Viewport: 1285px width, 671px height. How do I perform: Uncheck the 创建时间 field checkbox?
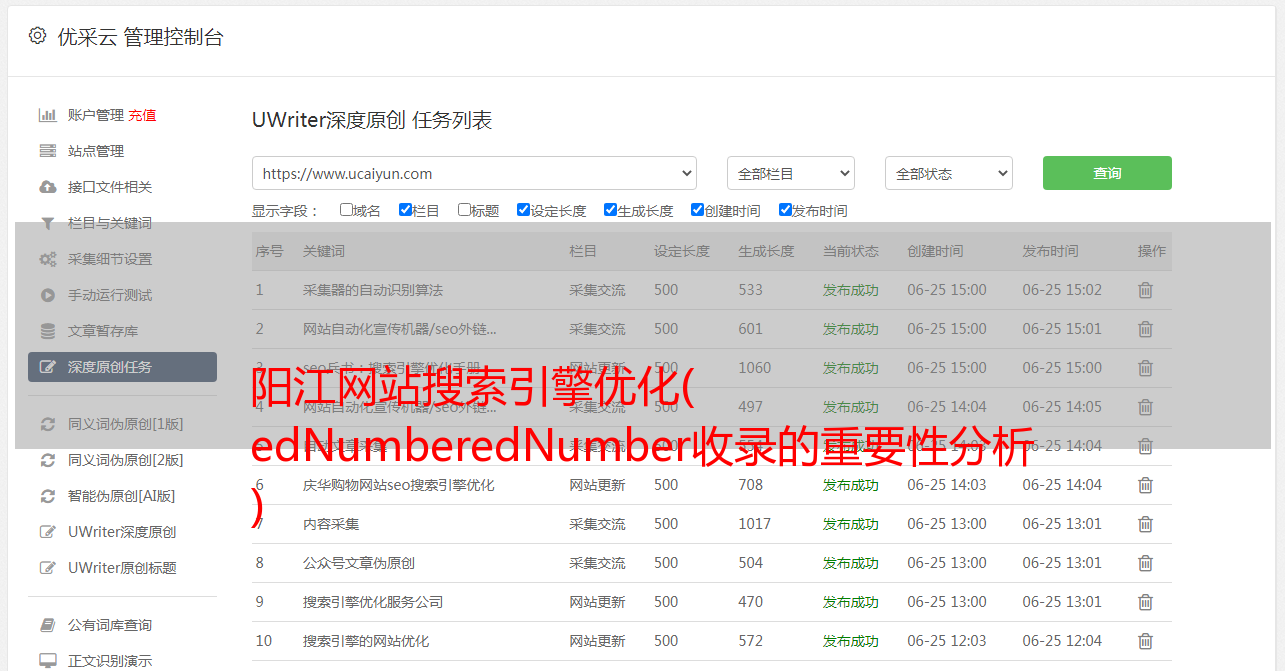tap(697, 210)
